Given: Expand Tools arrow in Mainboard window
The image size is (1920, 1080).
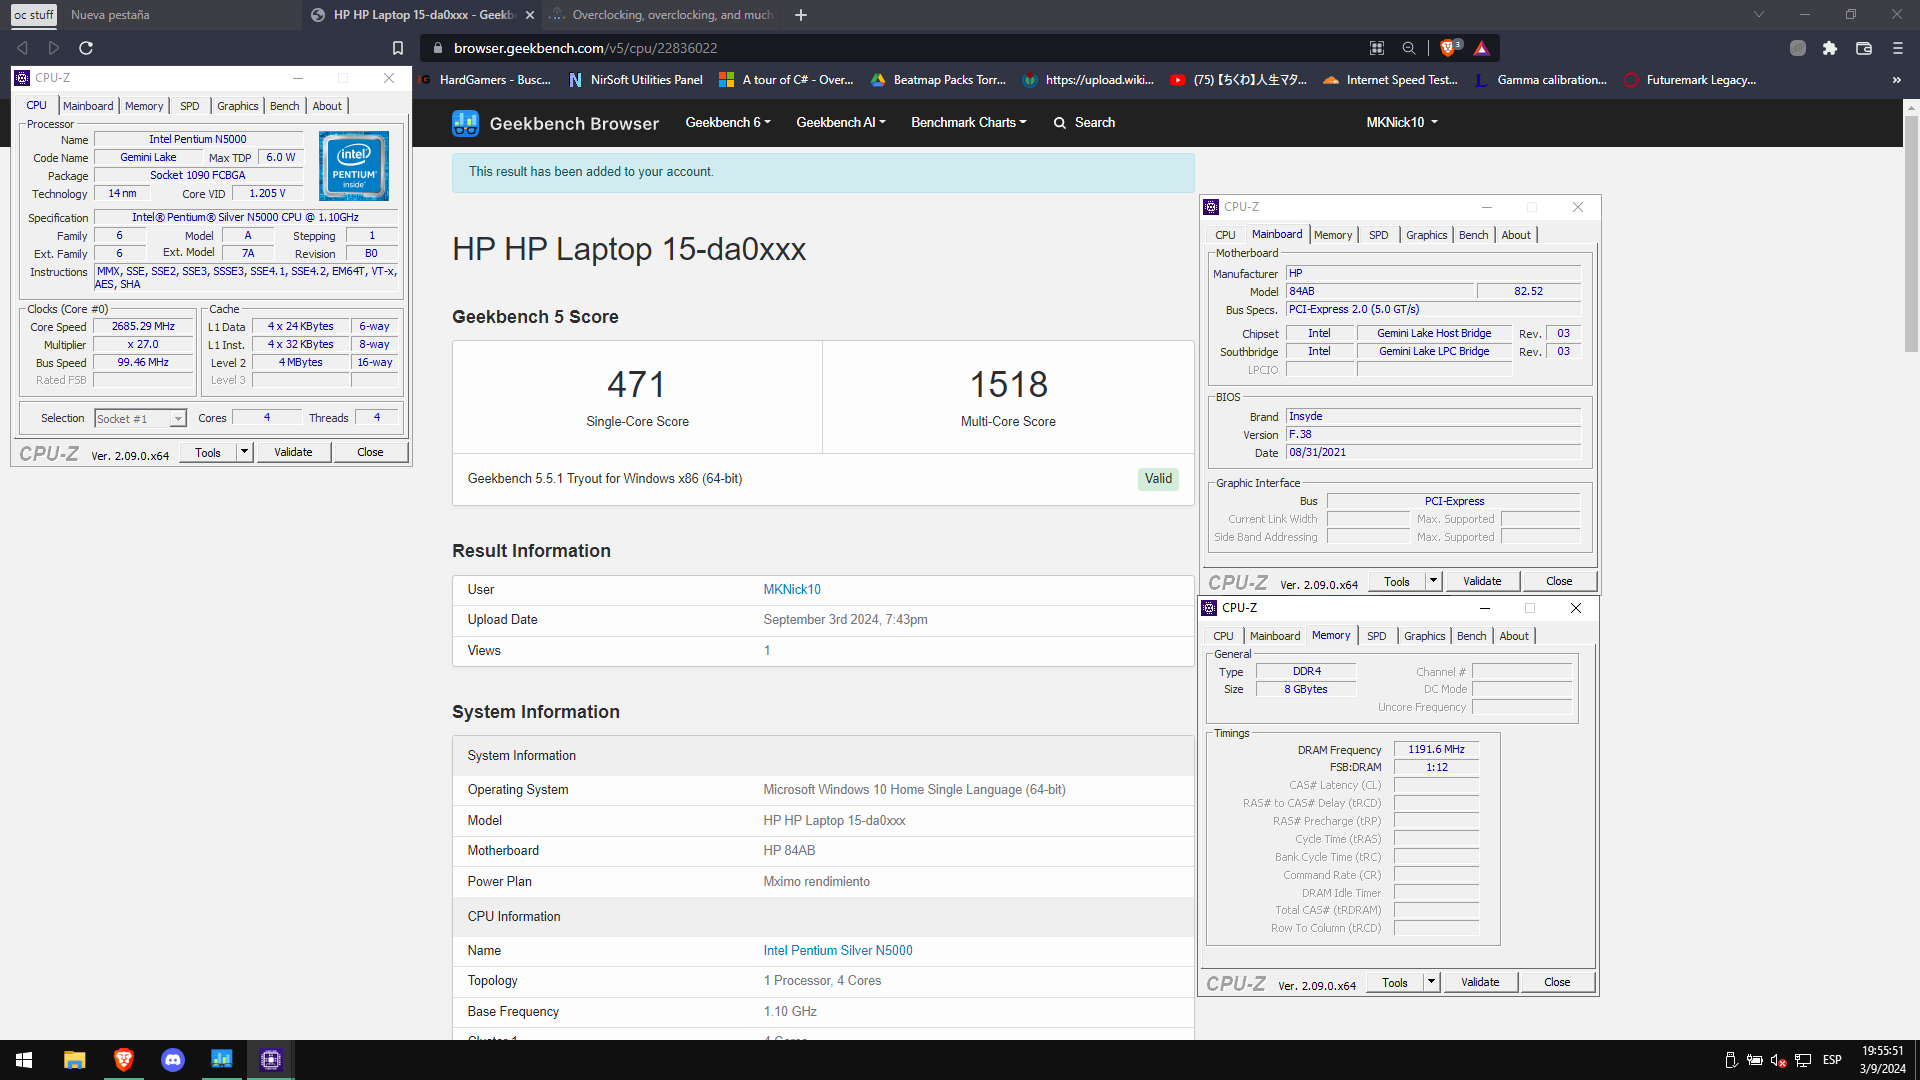Looking at the screenshot, I should 1433,581.
